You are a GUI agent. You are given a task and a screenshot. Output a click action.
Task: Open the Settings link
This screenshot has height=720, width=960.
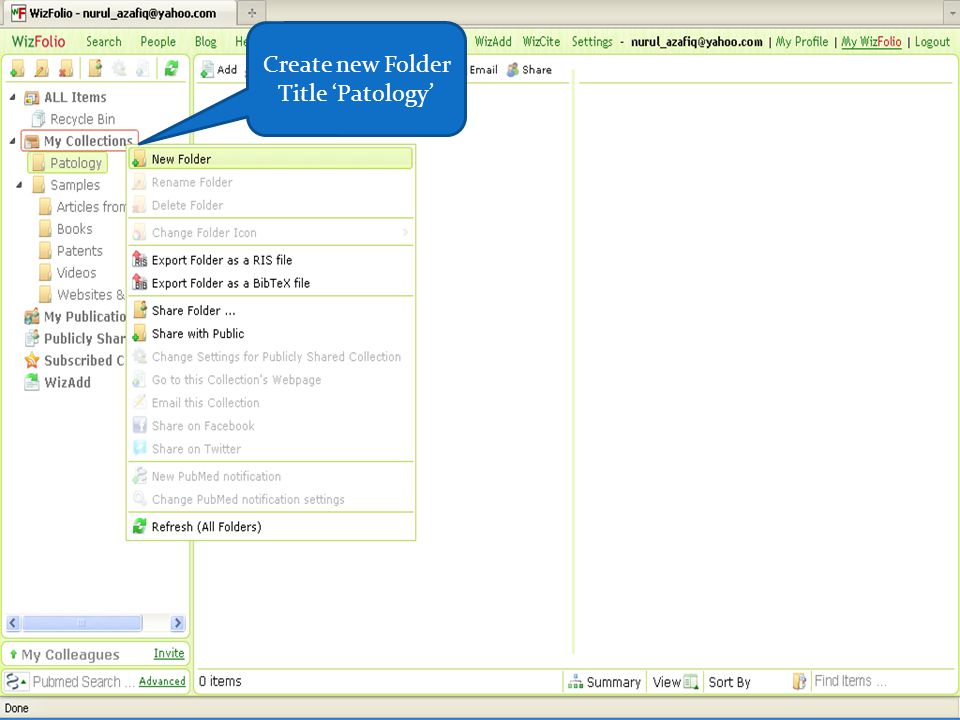tap(592, 42)
